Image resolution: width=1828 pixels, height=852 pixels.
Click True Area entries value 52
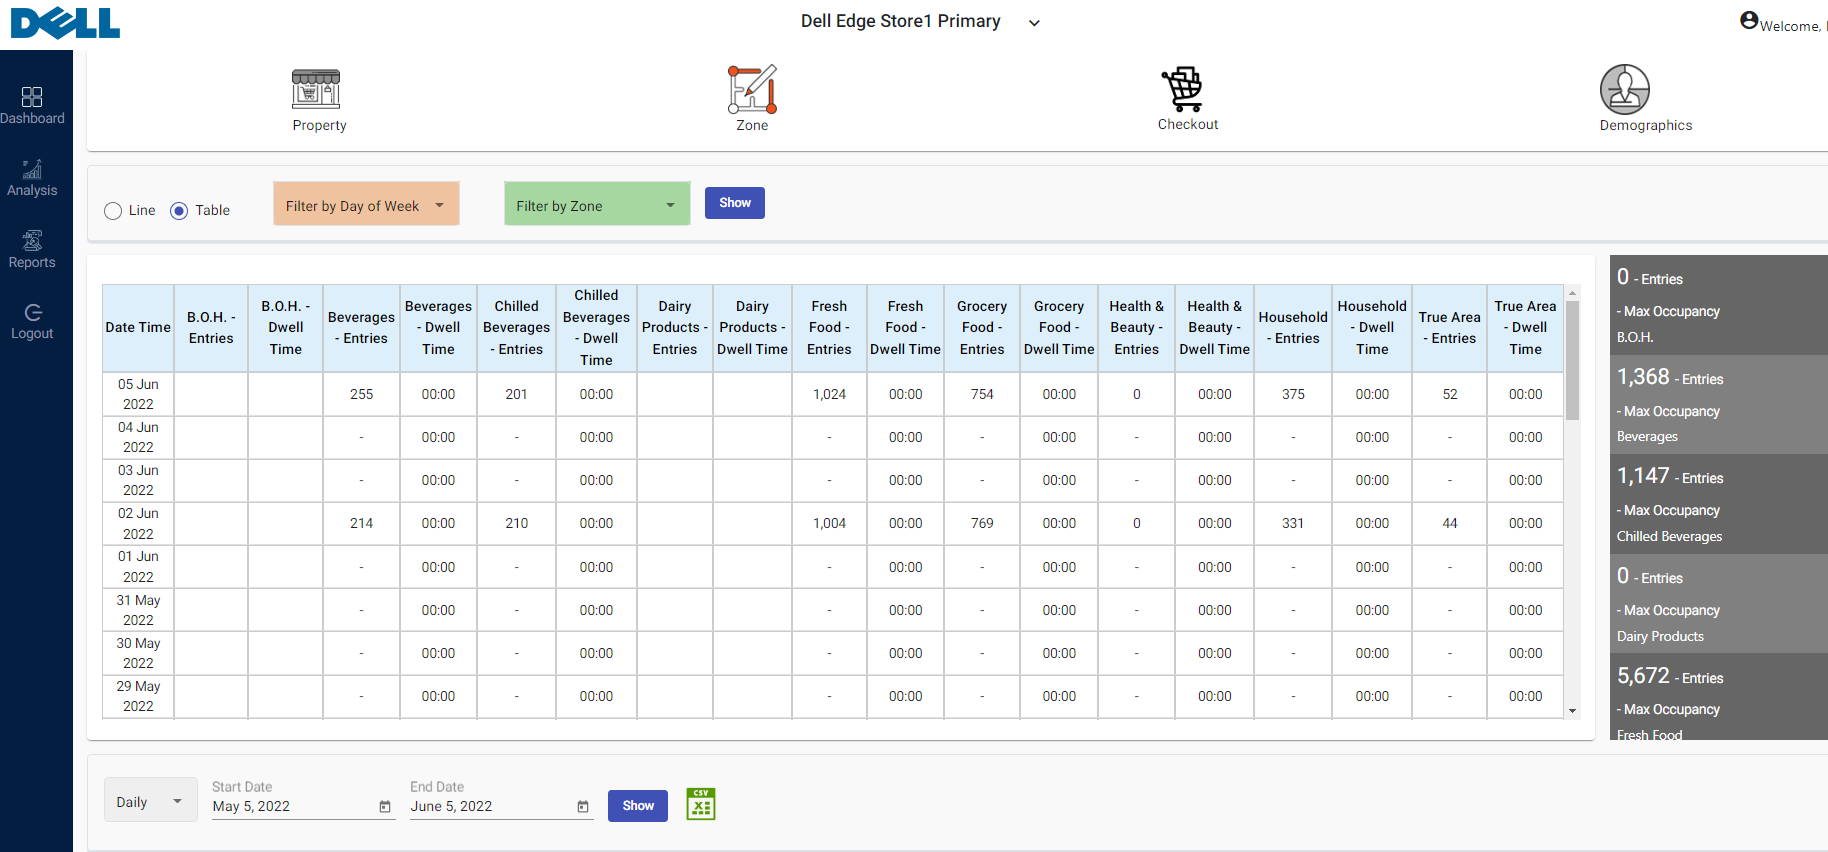1450,394
